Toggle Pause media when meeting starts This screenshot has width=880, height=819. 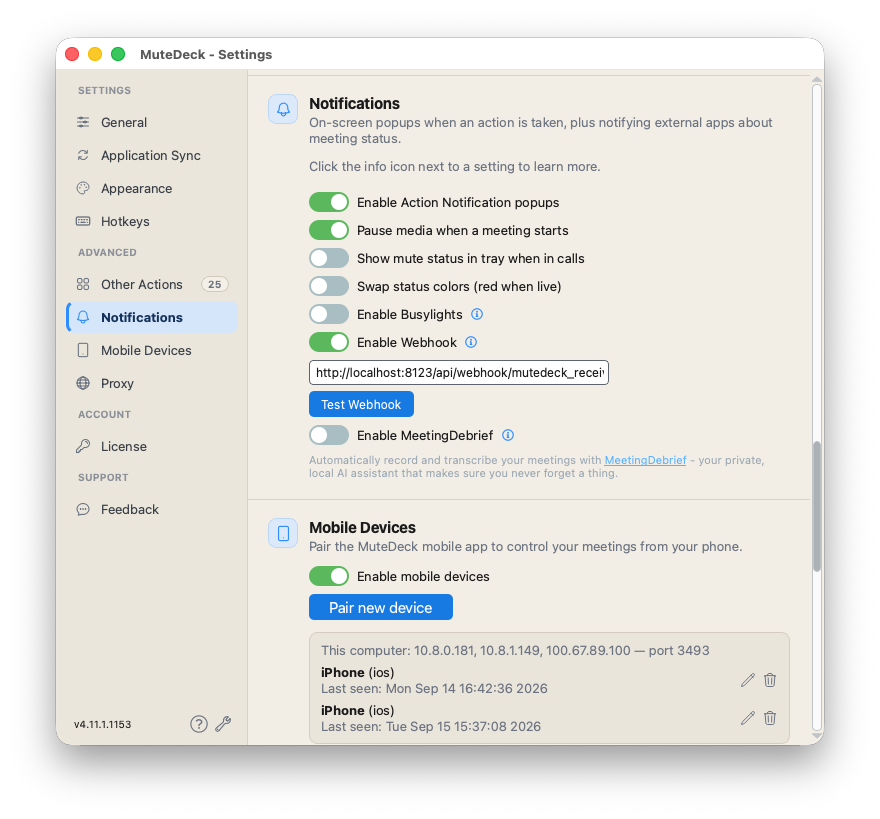pos(329,230)
